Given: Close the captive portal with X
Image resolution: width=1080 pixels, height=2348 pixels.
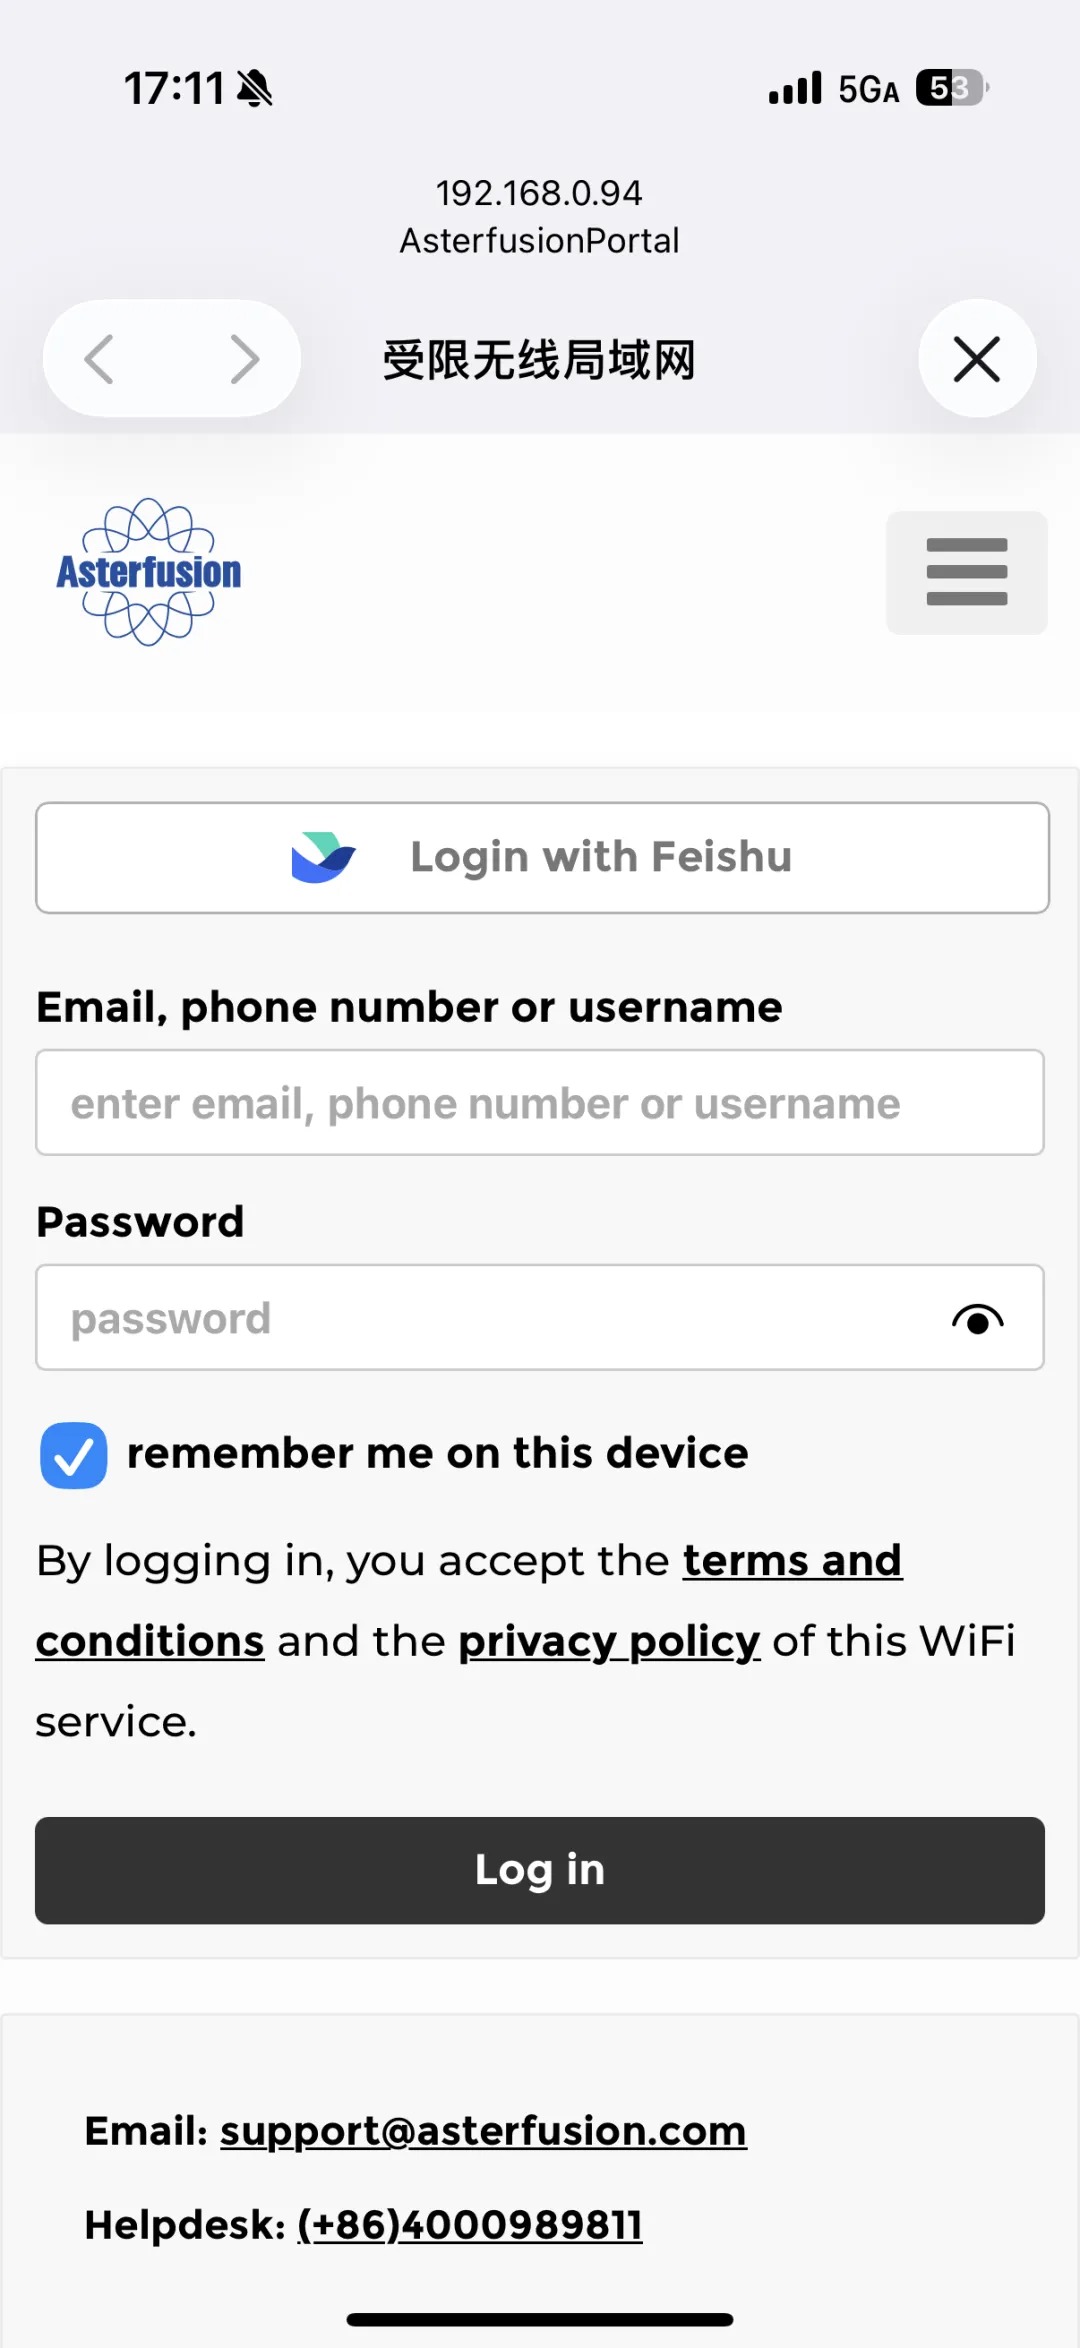Looking at the screenshot, I should (x=977, y=359).
